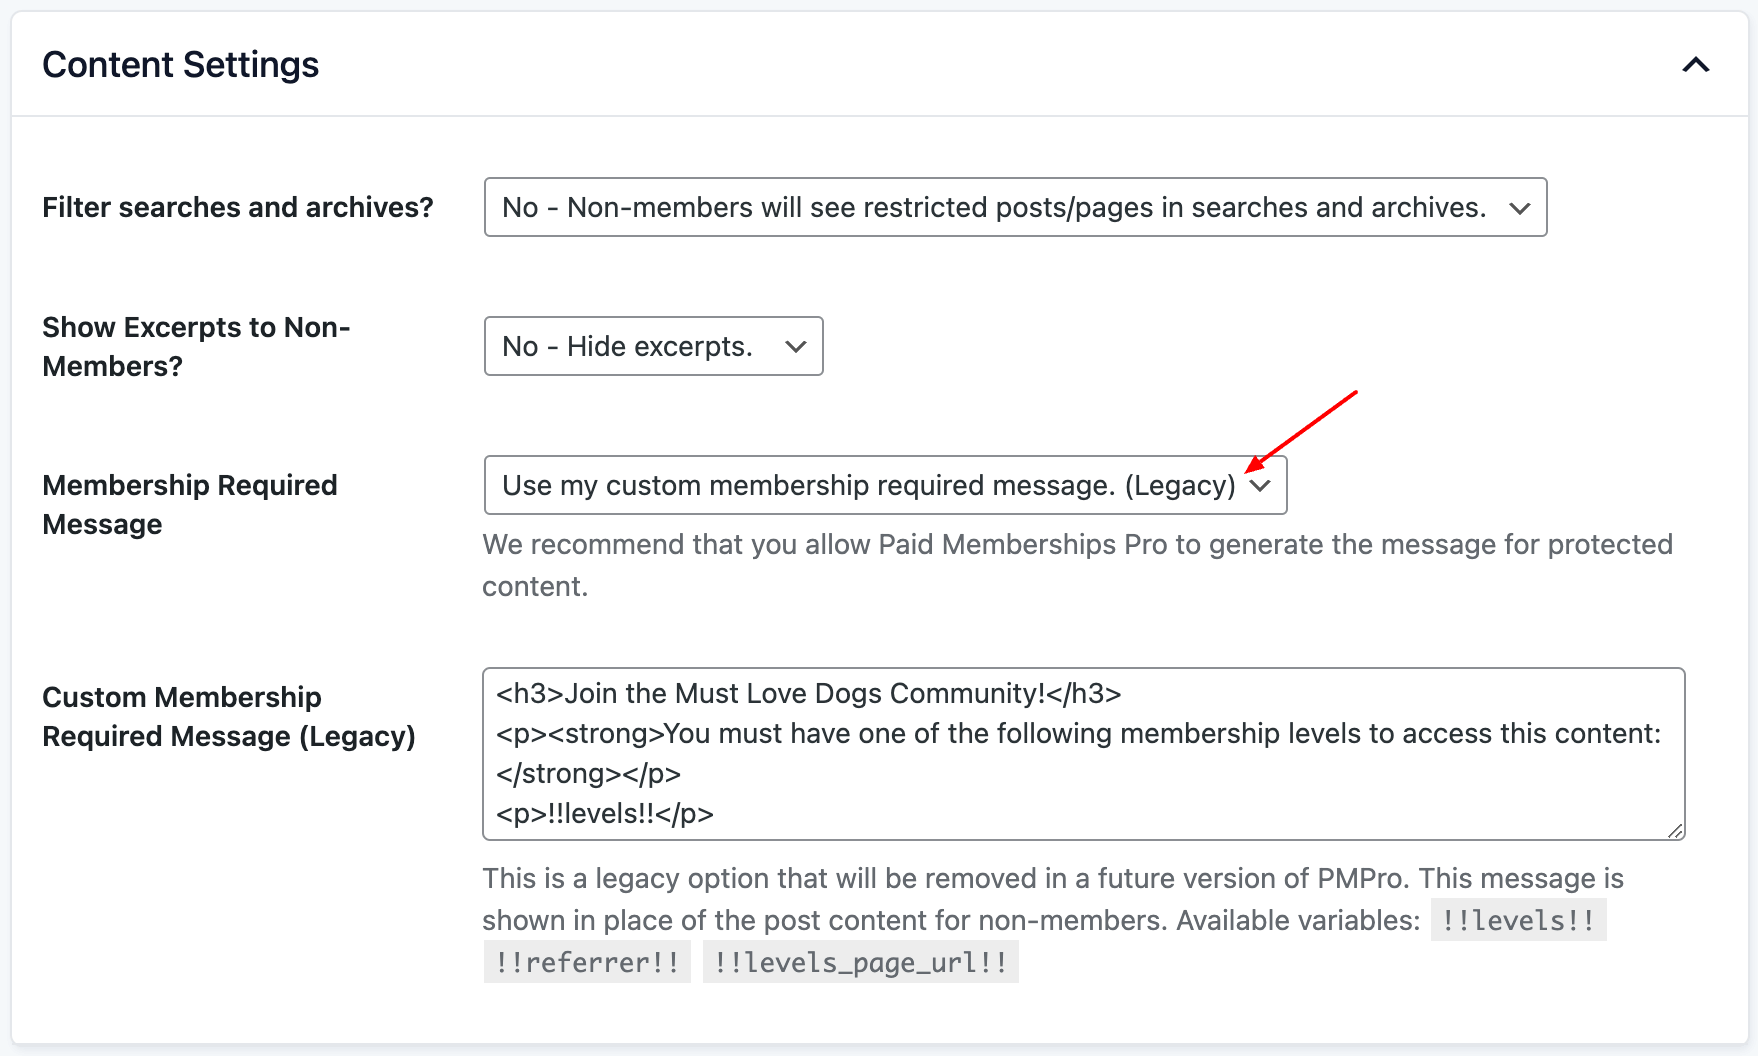Place cursor on the '<p>!!levels!!</p>' textarea line

(x=605, y=813)
